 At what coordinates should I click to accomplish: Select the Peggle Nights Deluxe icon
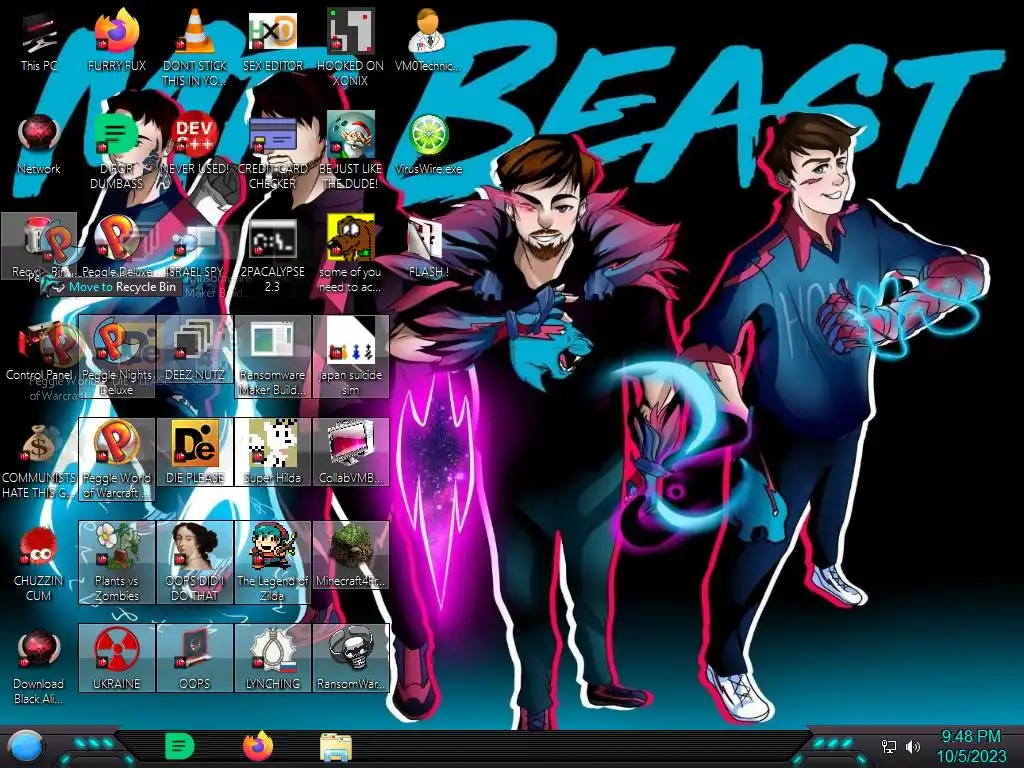(x=116, y=357)
